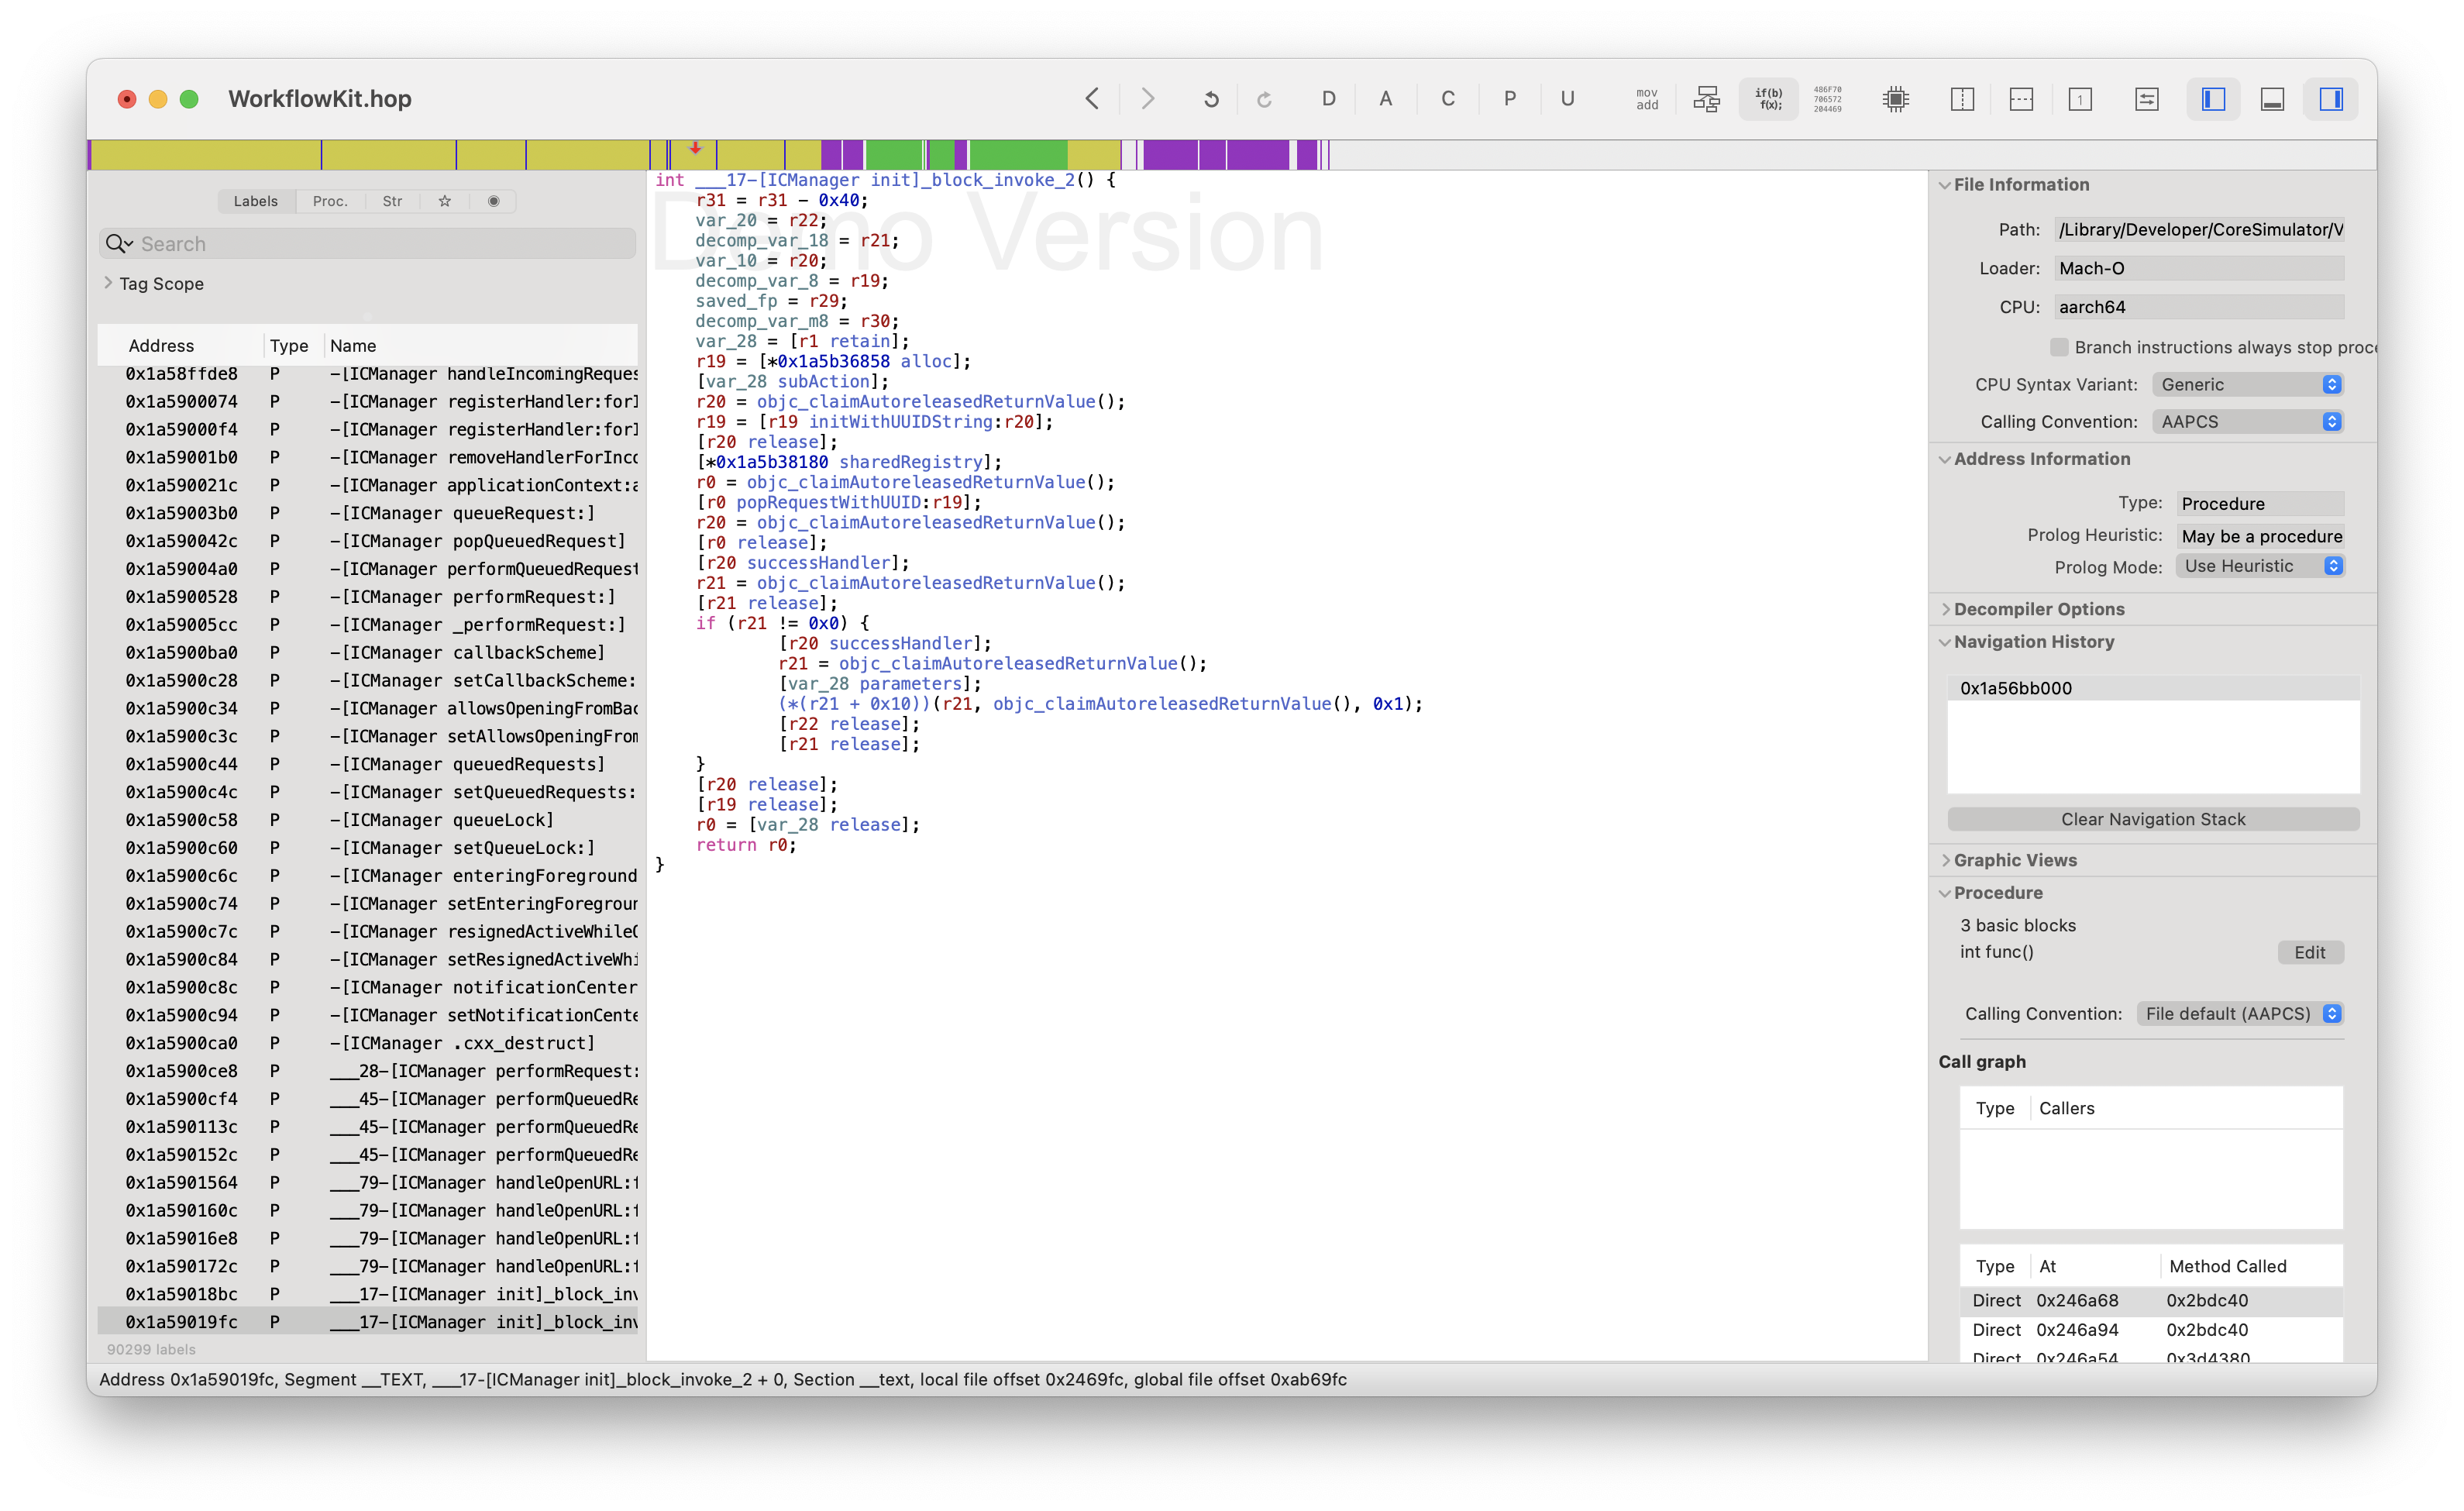The width and height of the screenshot is (2464, 1511).
Task: Mark selection as Procedure (P)
Action: pyautogui.click(x=1509, y=98)
